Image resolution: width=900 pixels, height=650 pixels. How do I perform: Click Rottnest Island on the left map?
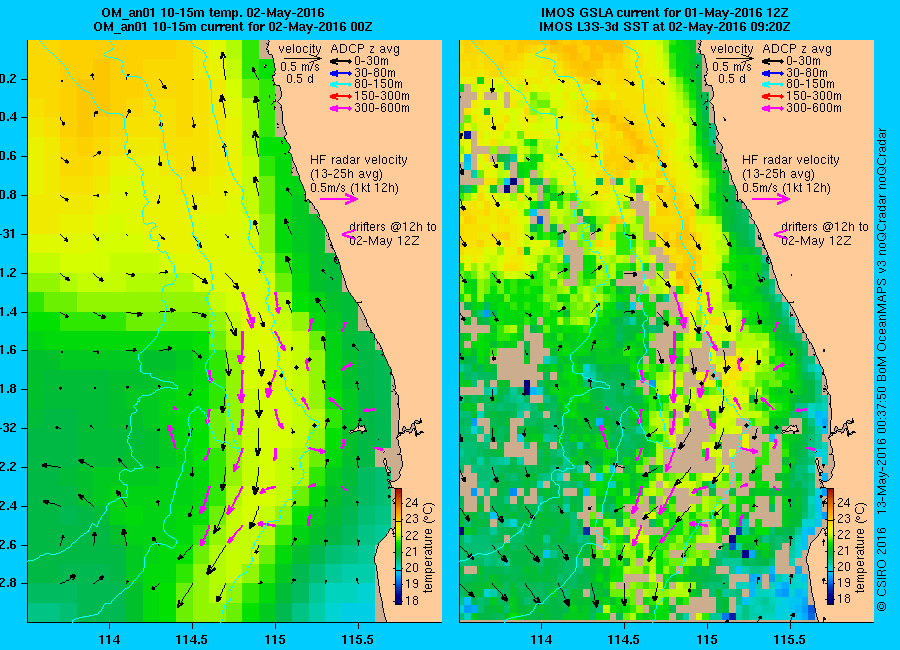358,428
